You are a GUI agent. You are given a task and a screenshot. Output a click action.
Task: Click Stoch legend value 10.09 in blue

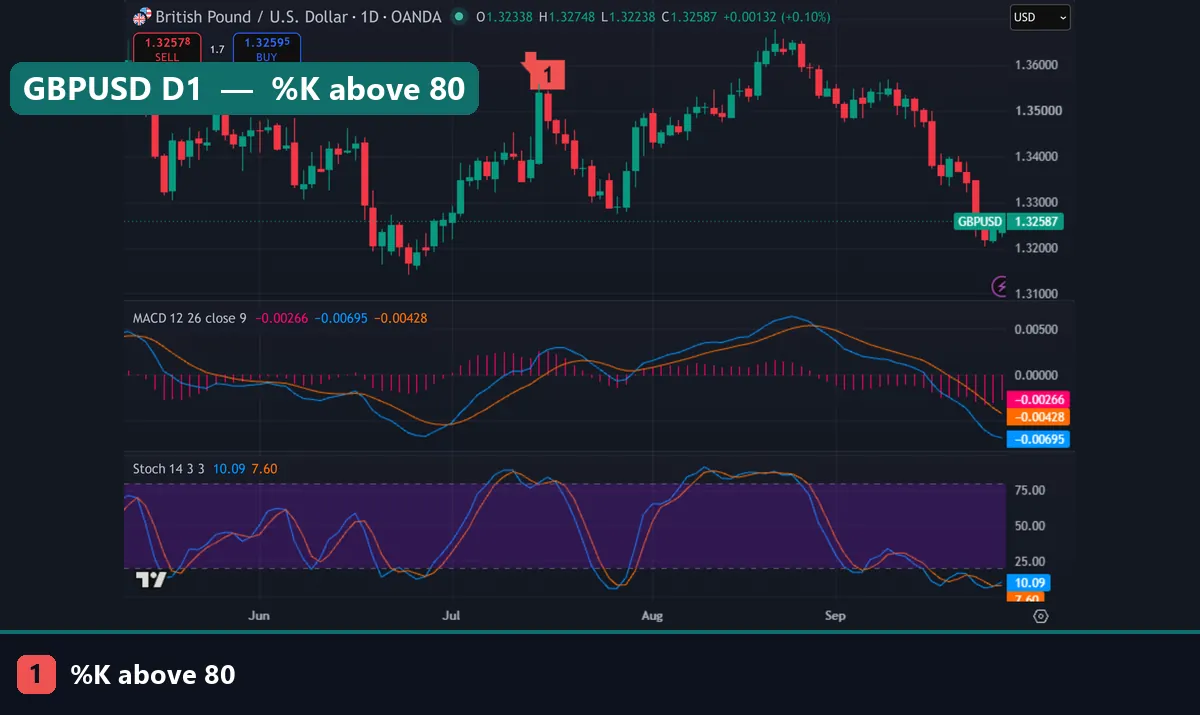(x=229, y=468)
